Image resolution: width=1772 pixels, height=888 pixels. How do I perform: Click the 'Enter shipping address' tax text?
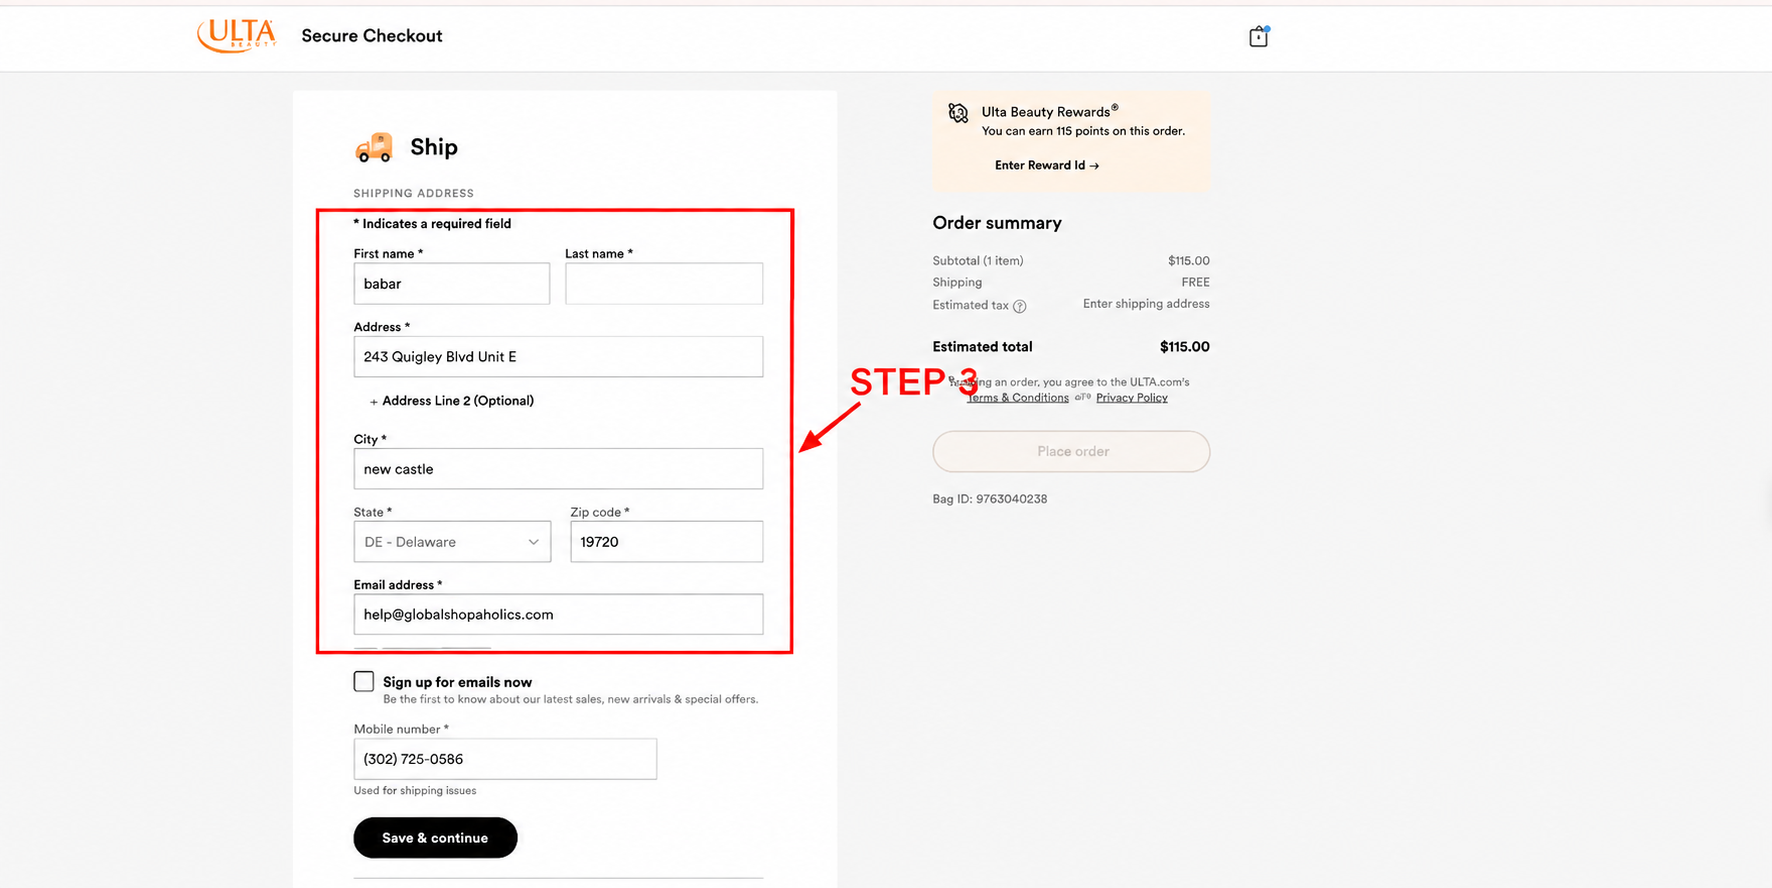(1146, 304)
